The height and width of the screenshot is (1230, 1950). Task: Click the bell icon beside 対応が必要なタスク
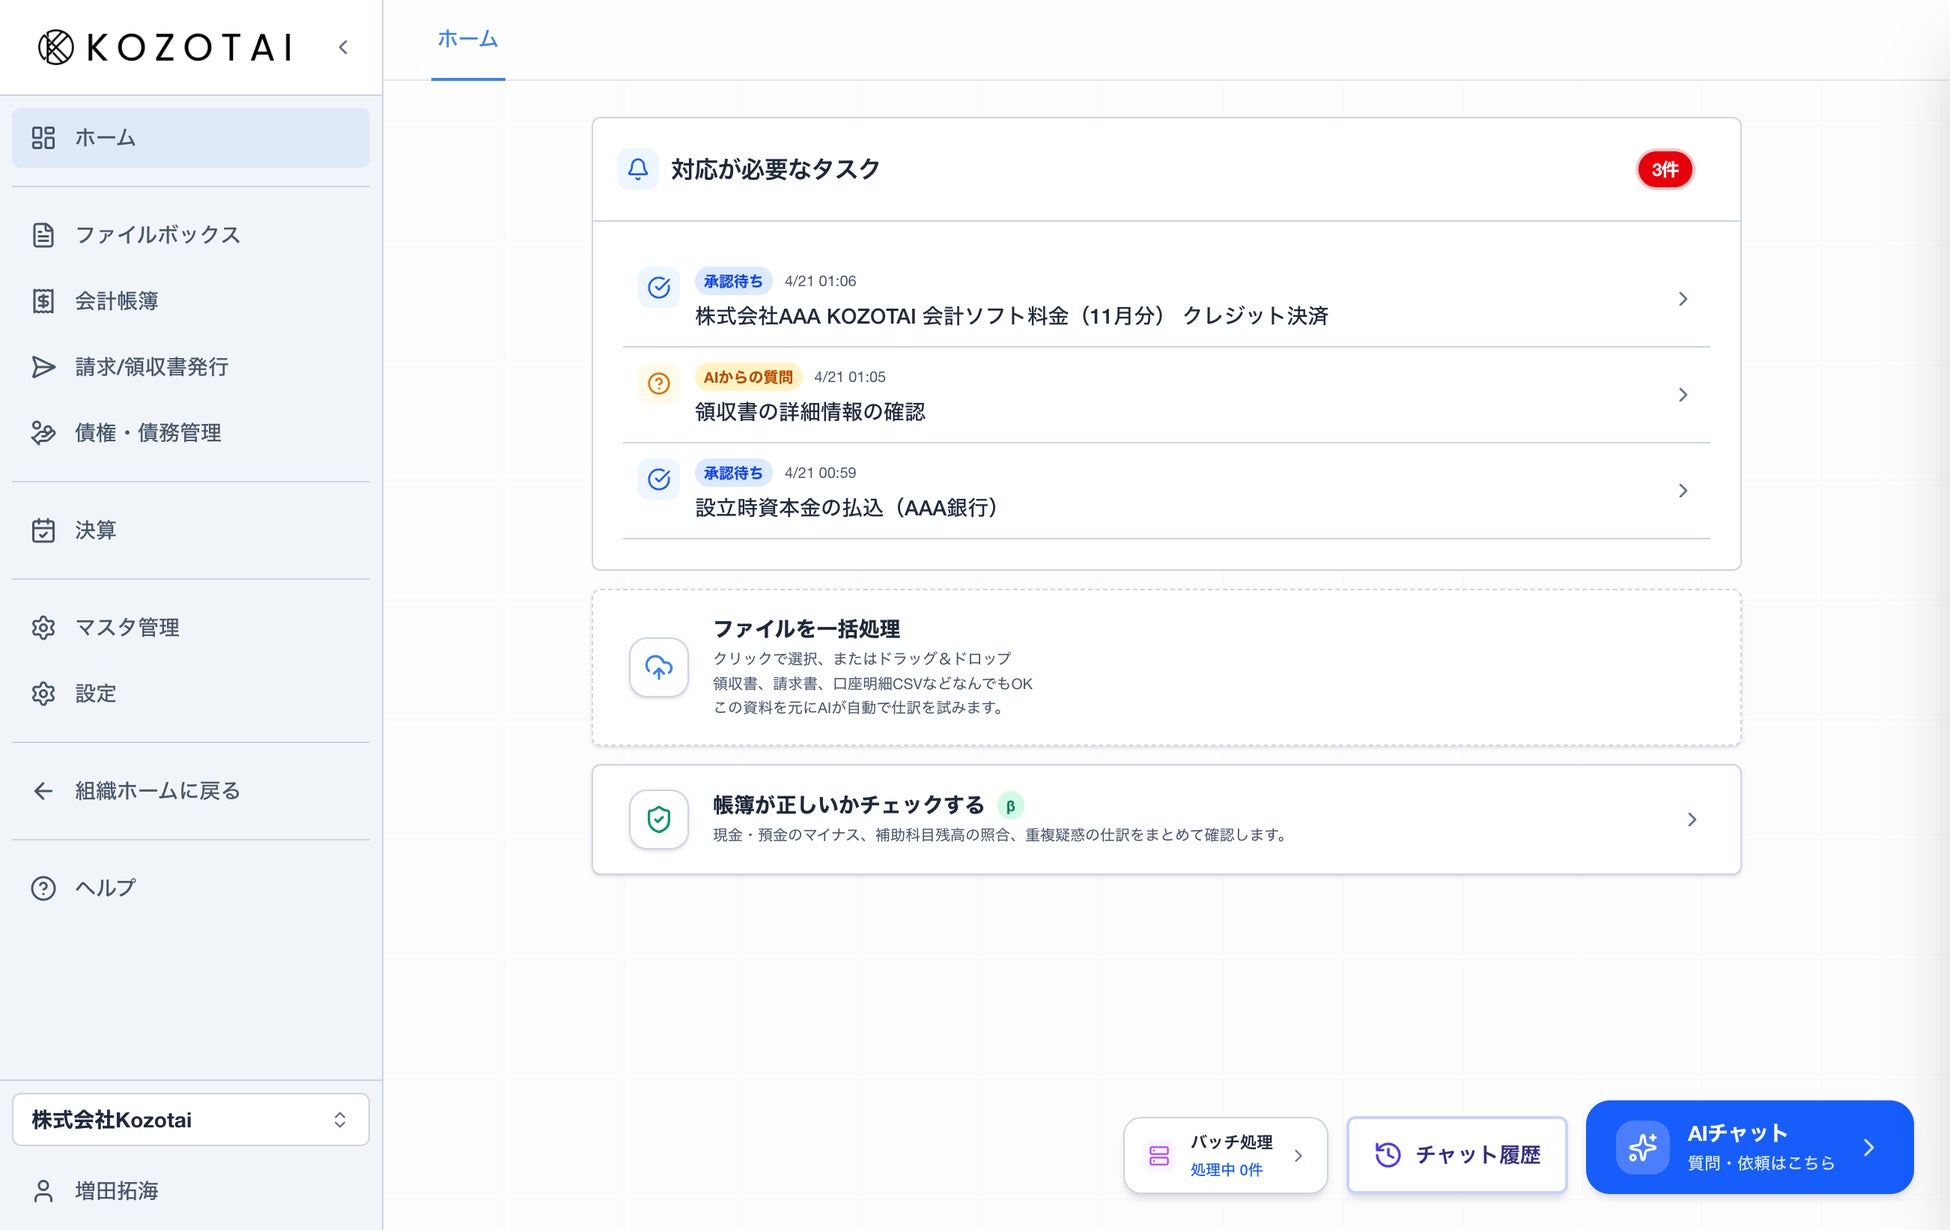pyautogui.click(x=637, y=169)
